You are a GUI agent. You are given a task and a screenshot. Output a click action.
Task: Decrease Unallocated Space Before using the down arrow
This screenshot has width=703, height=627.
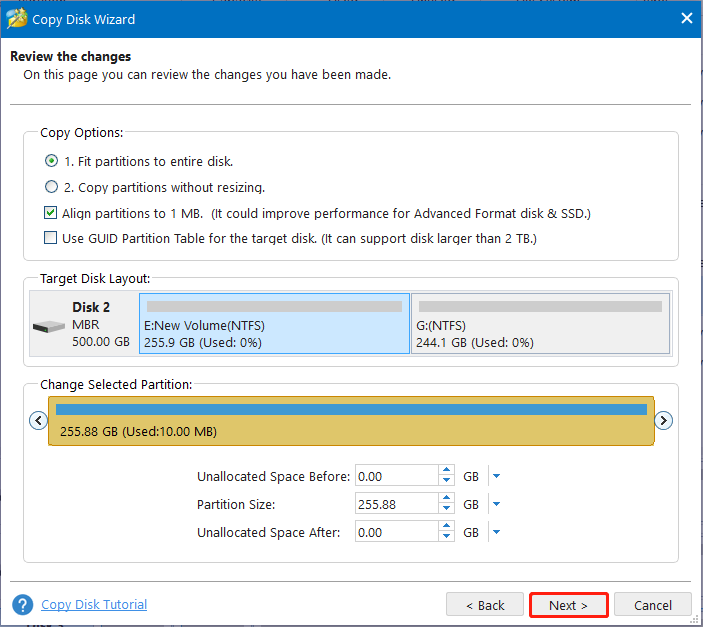click(446, 480)
